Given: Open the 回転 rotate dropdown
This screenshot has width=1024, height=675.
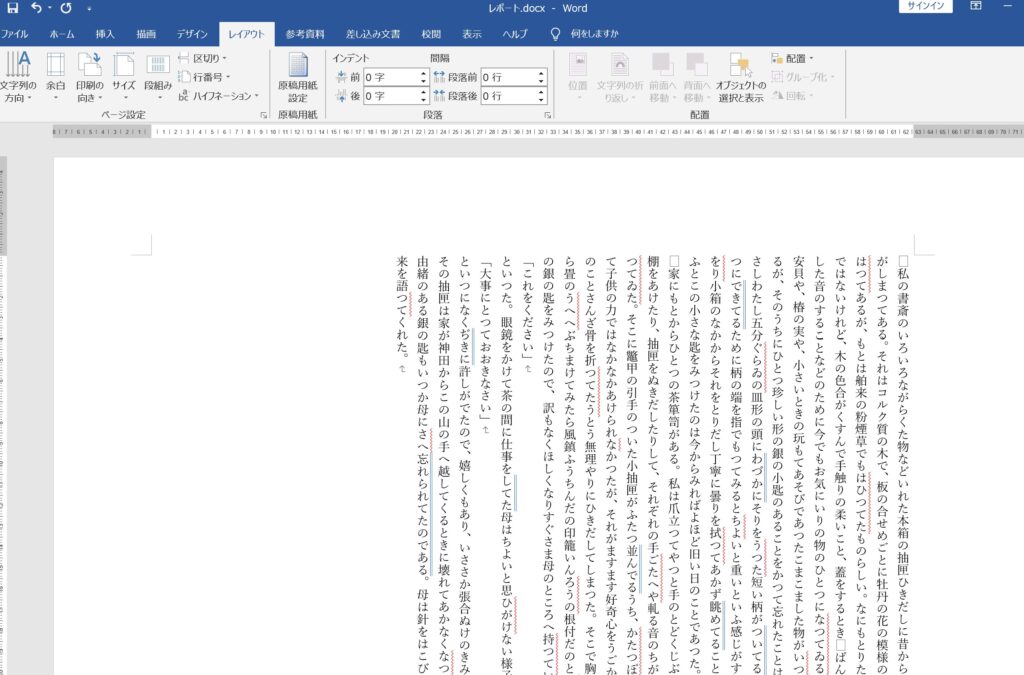Looking at the screenshot, I should point(793,96).
